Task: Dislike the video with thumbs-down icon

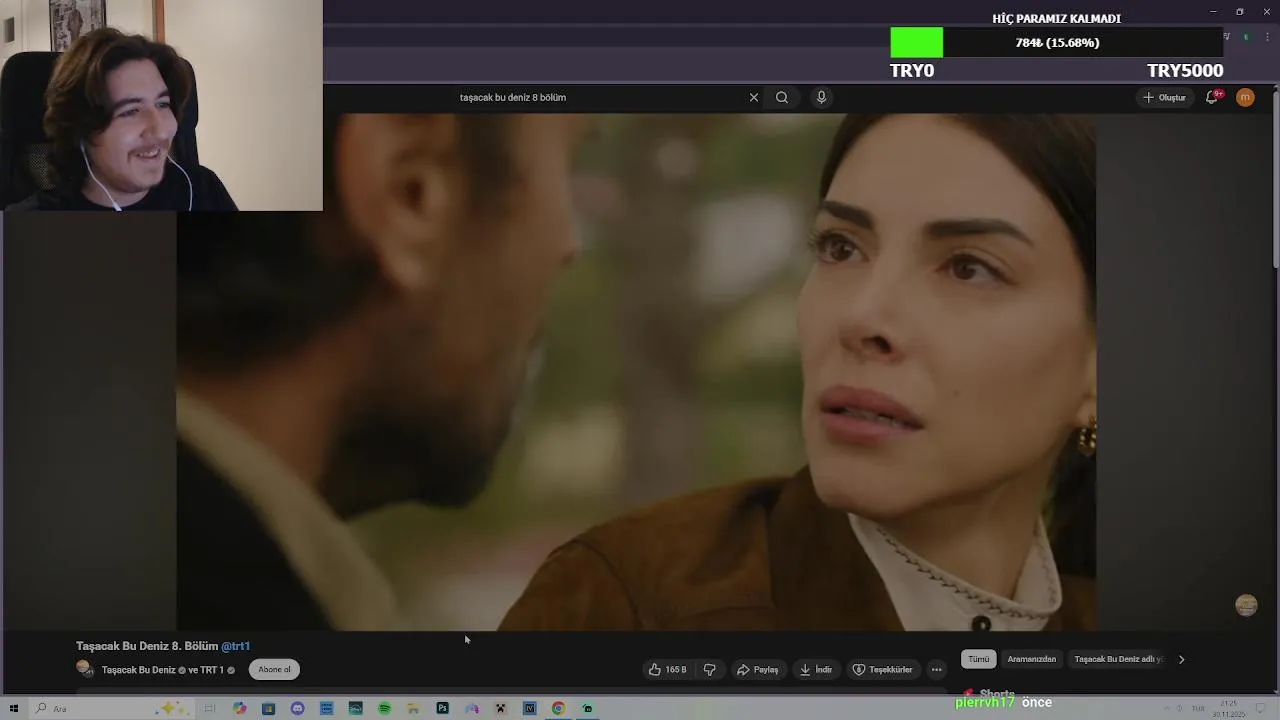Action: [x=710, y=669]
